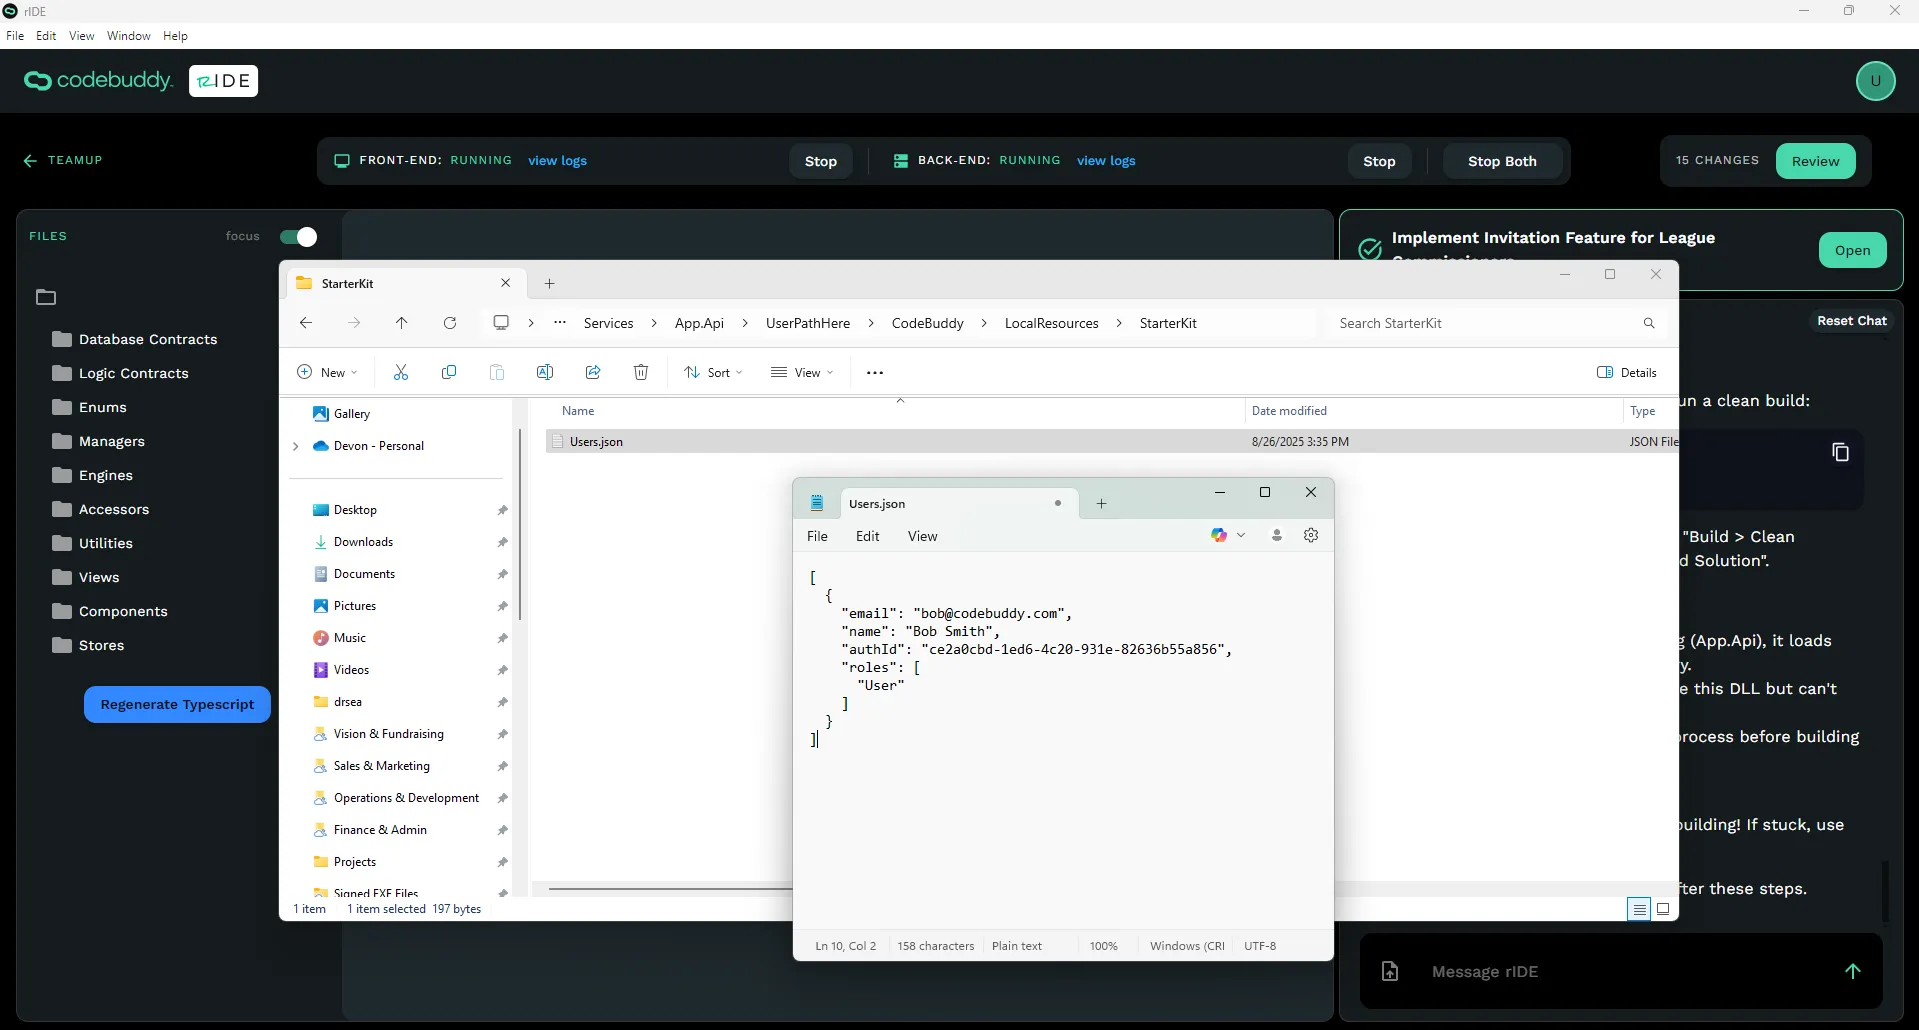The height and width of the screenshot is (1030, 1919).
Task: Click the TEAMUP back arrow
Action: tap(30, 160)
